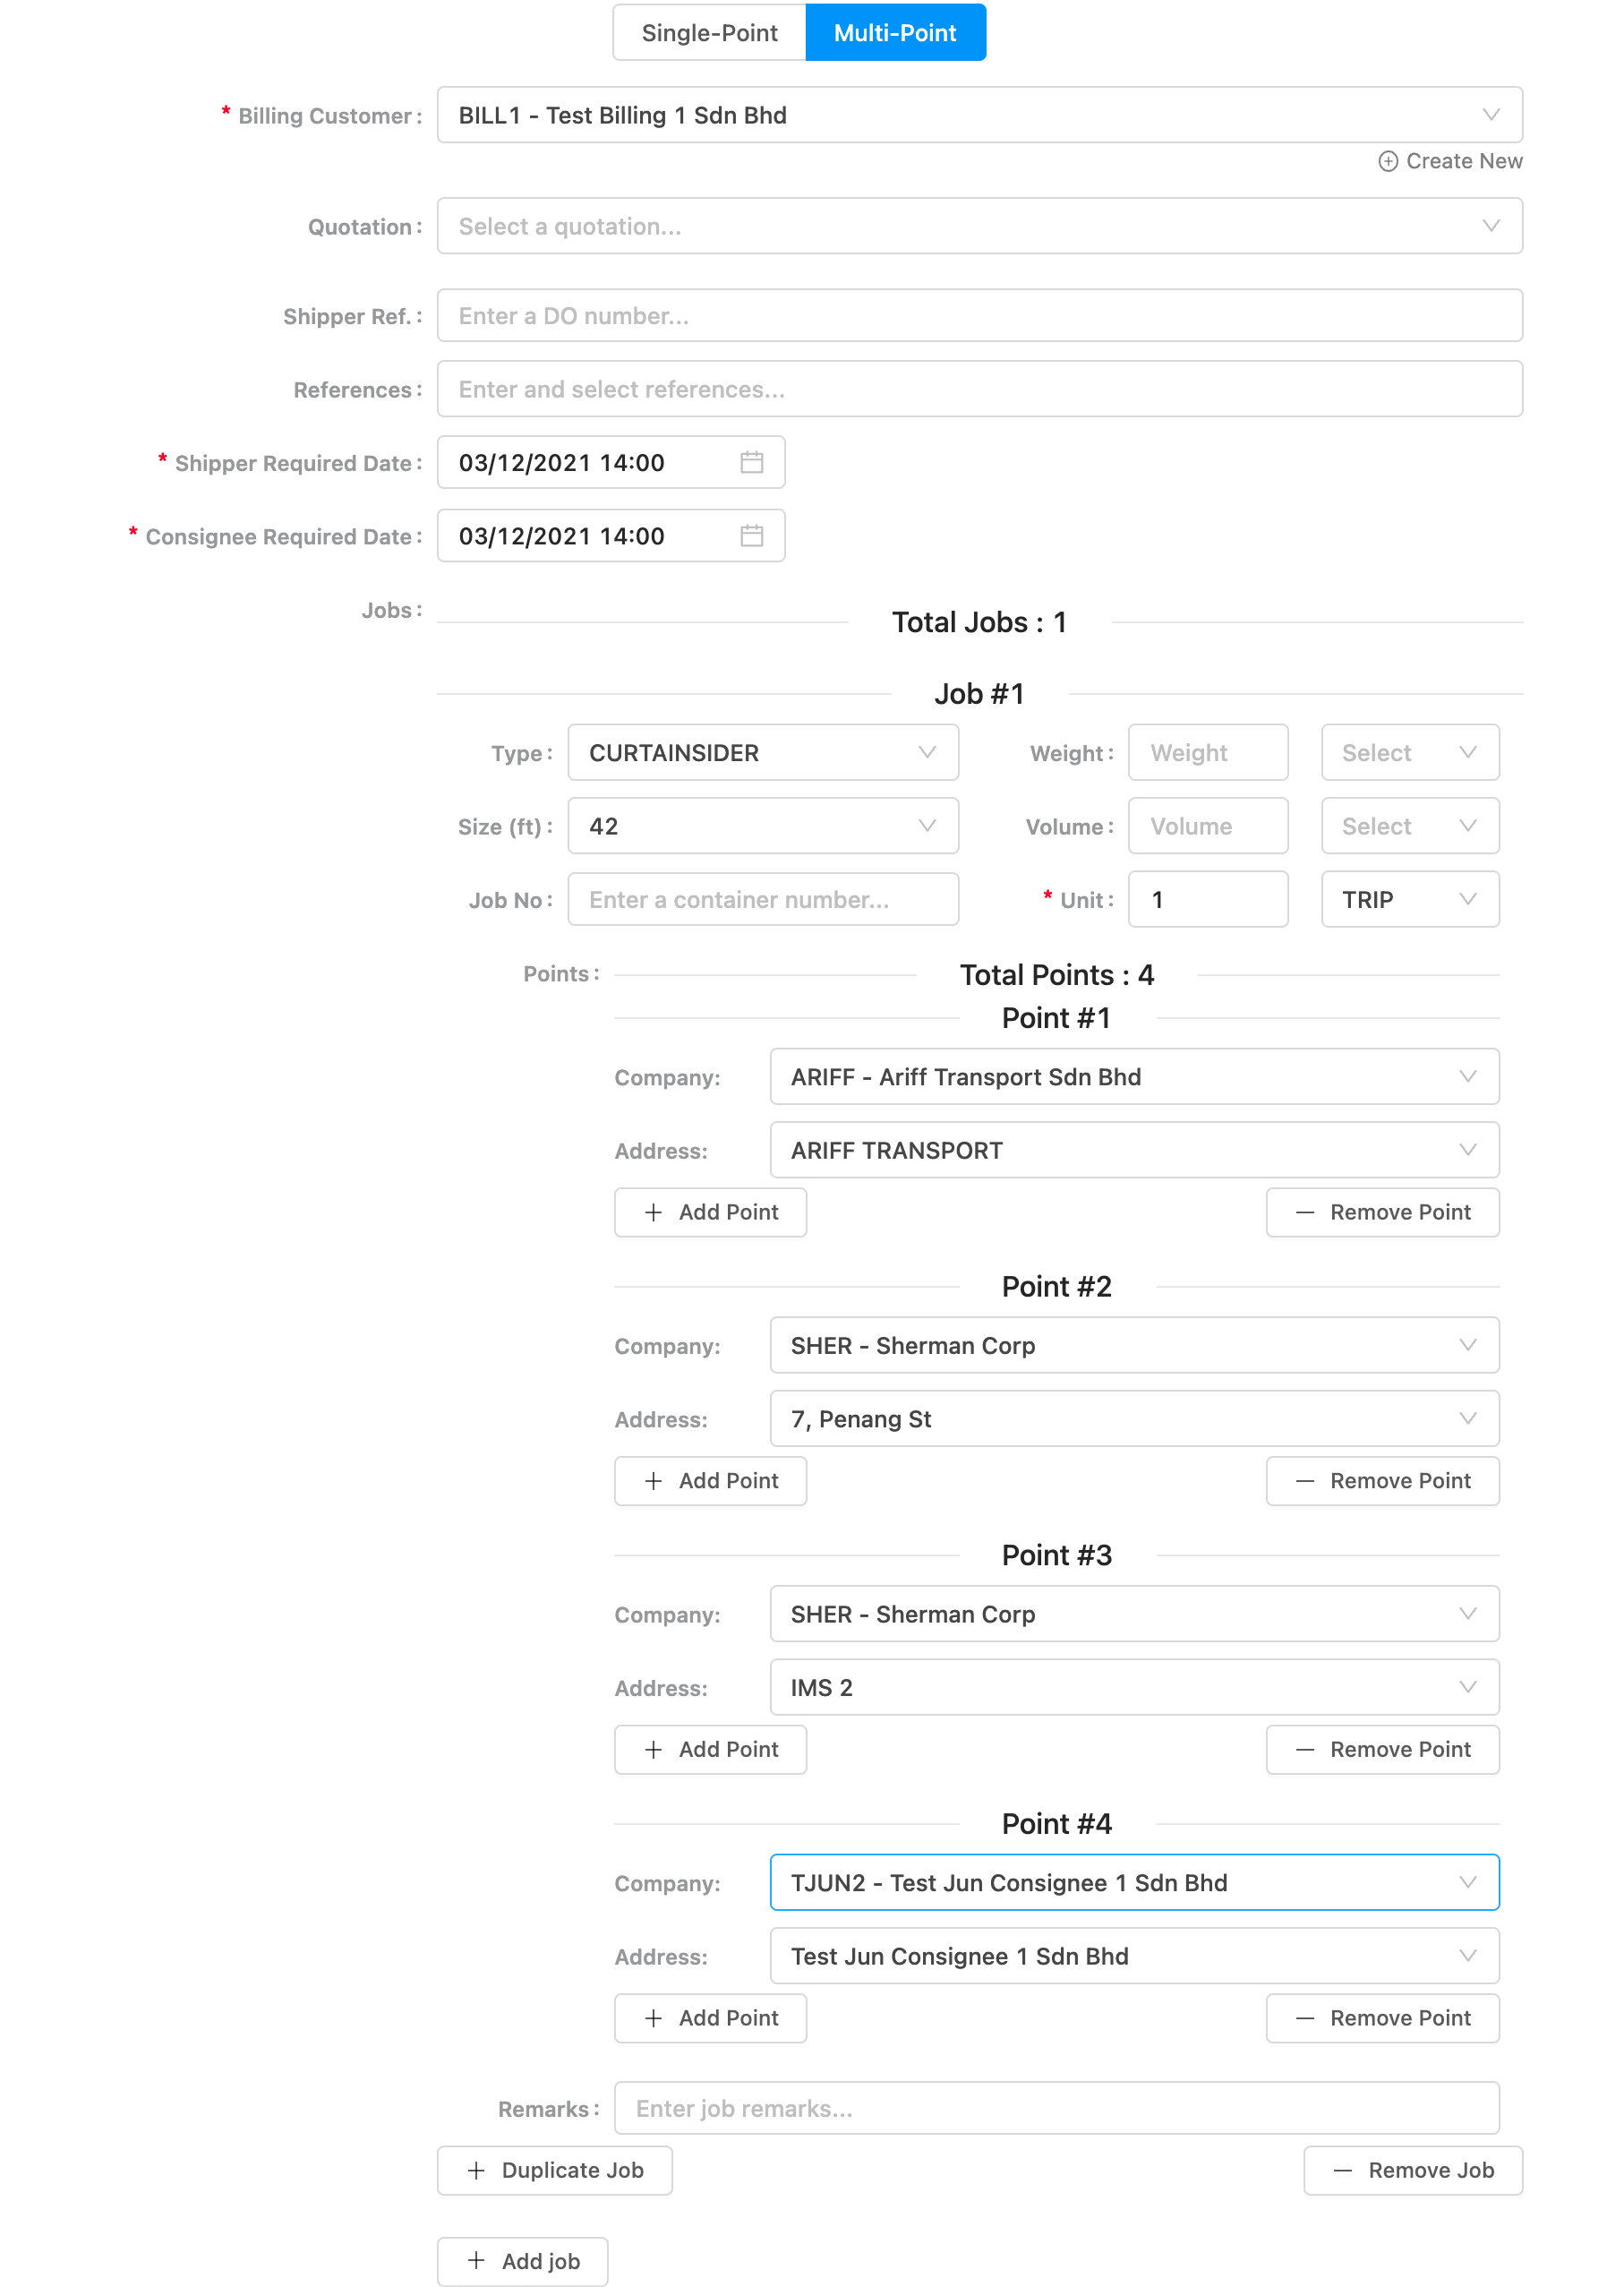Click Add Point under Point #2
The height and width of the screenshot is (2287, 1624).
[710, 1481]
